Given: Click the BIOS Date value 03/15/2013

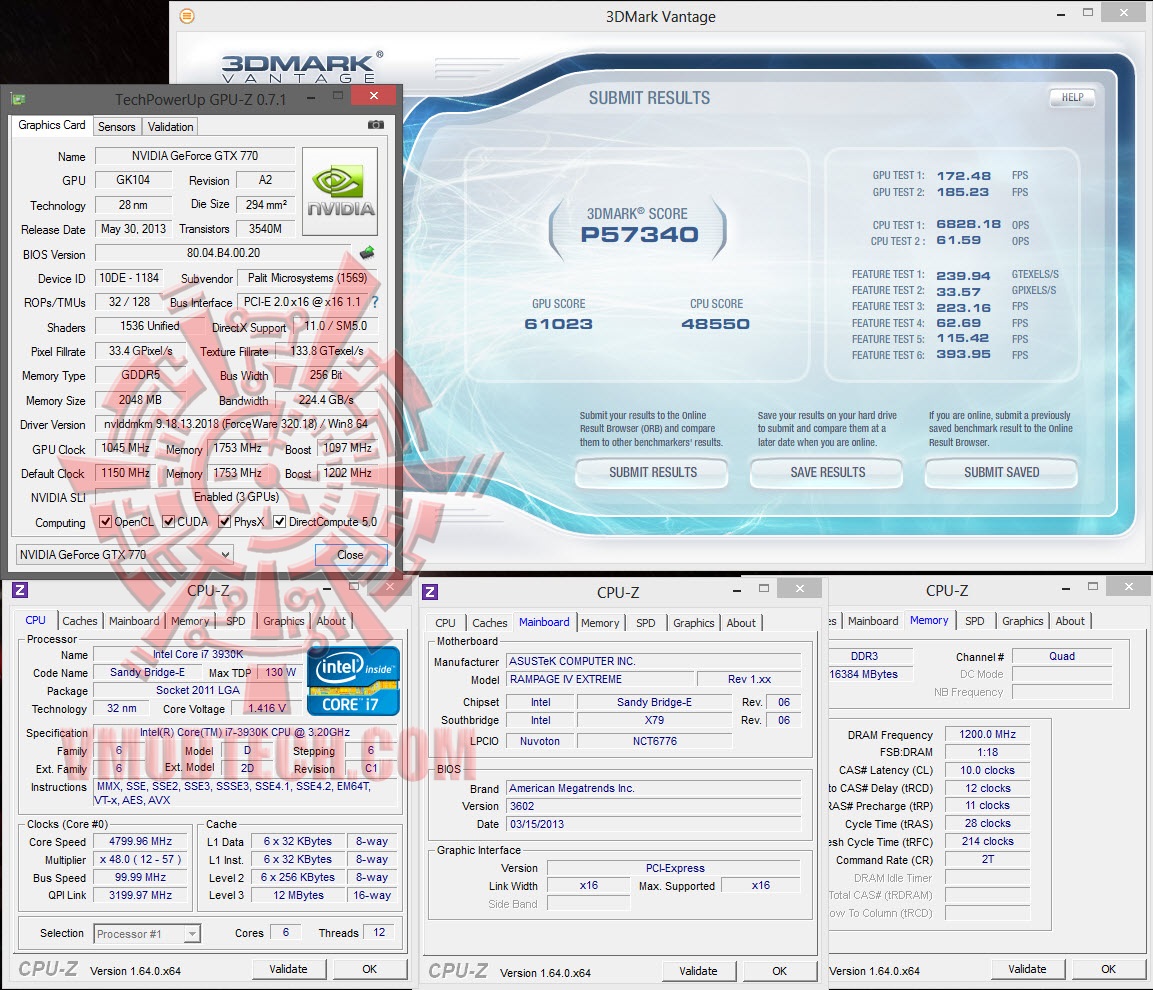Looking at the screenshot, I should pyautogui.click(x=654, y=824).
